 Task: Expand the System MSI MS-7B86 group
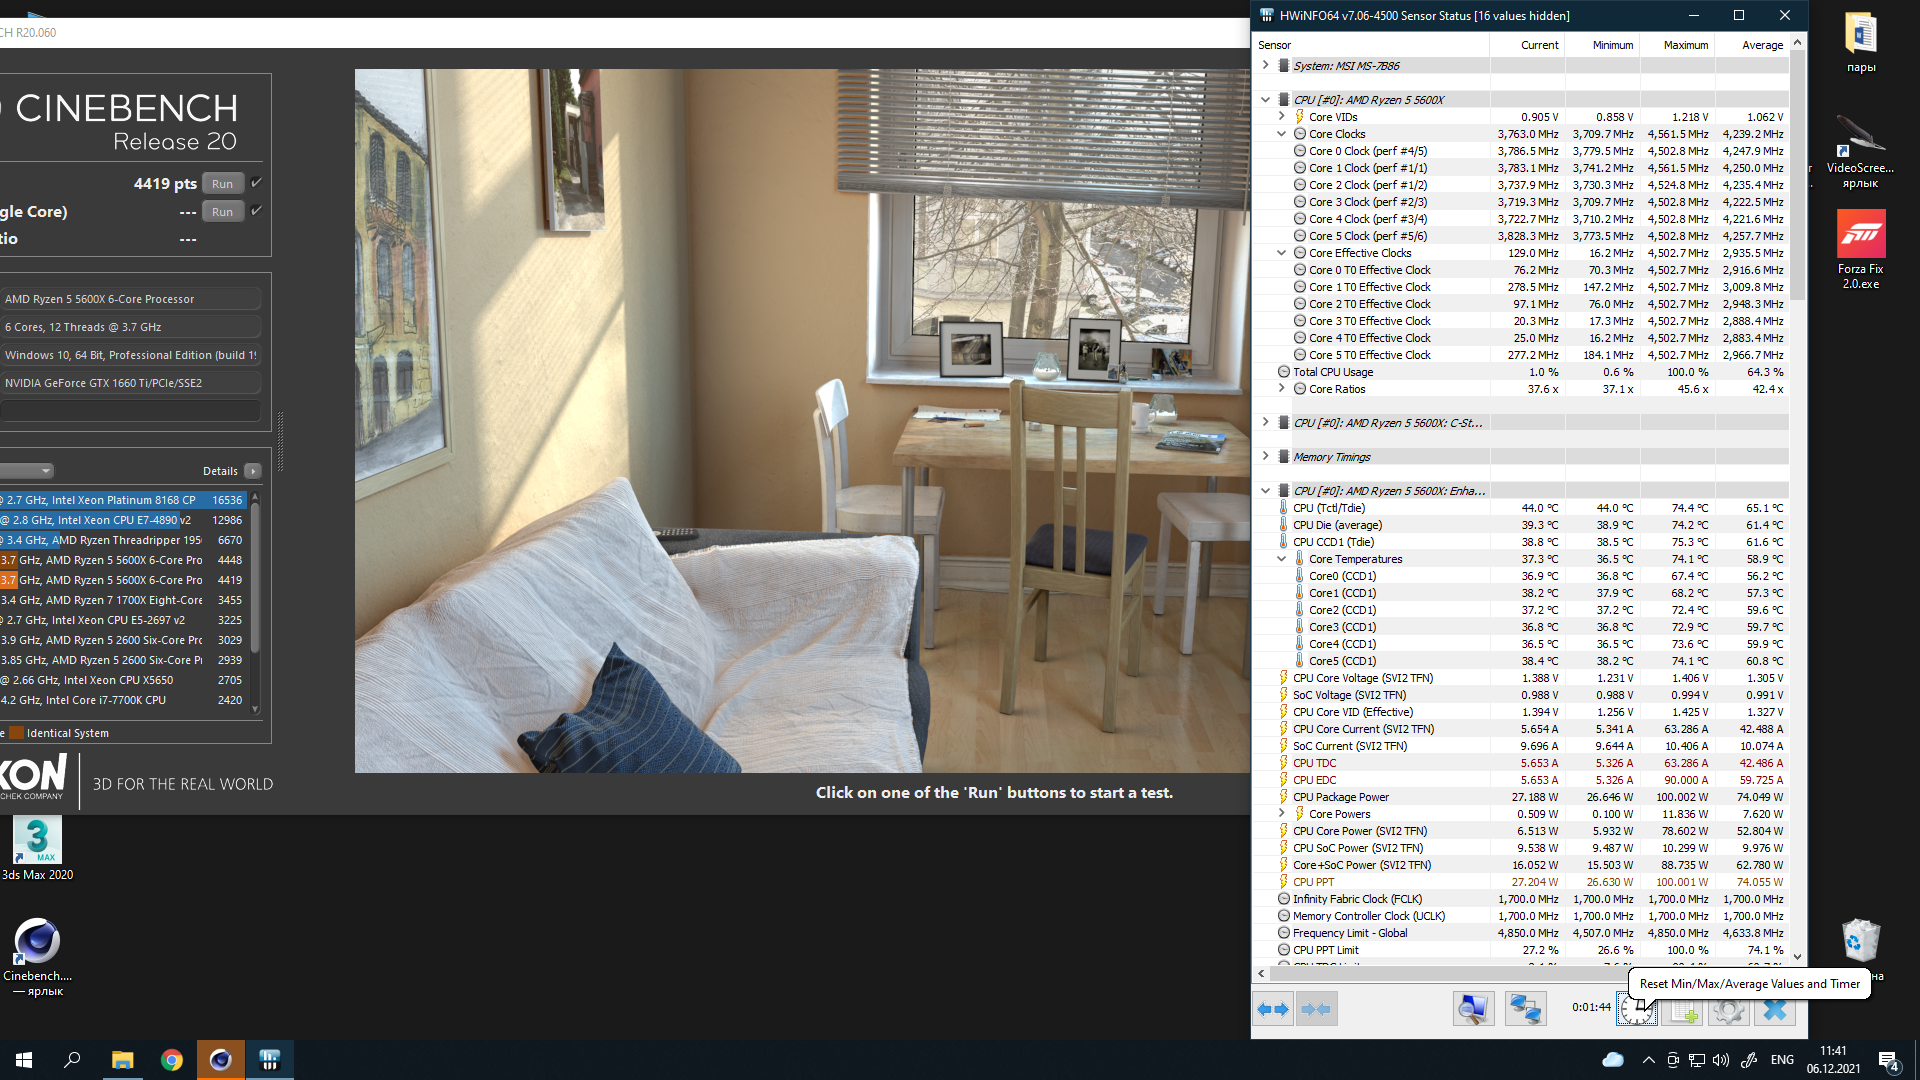1266,65
